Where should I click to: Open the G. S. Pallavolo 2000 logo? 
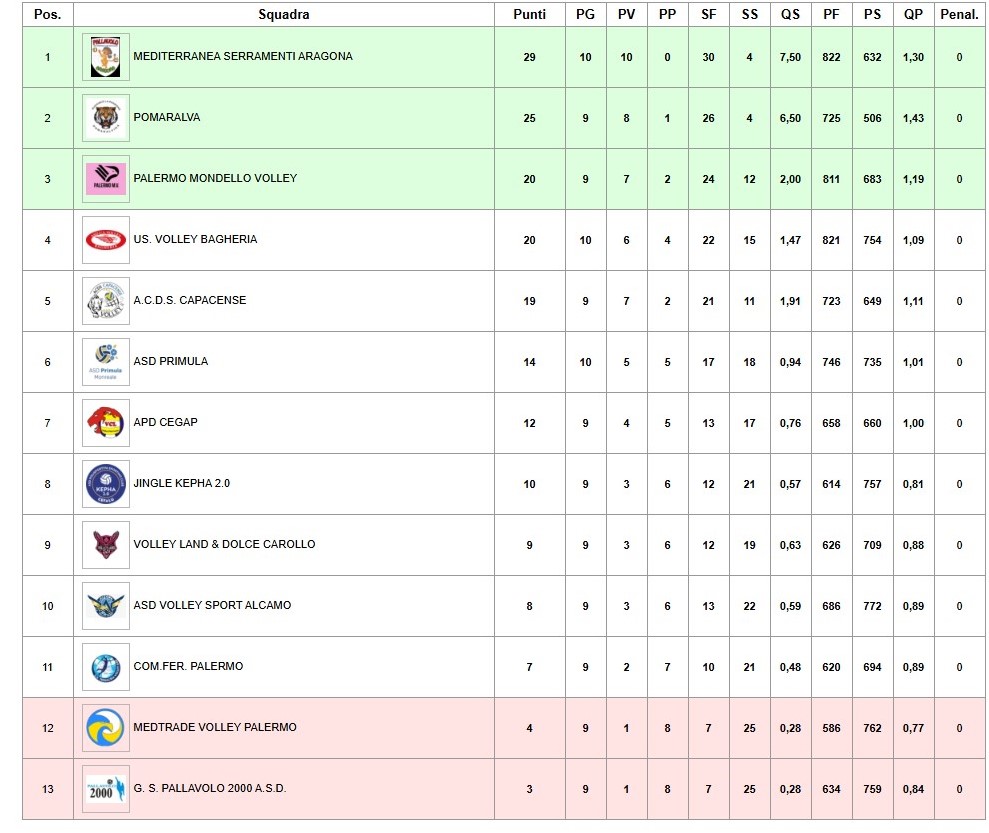(x=105, y=789)
